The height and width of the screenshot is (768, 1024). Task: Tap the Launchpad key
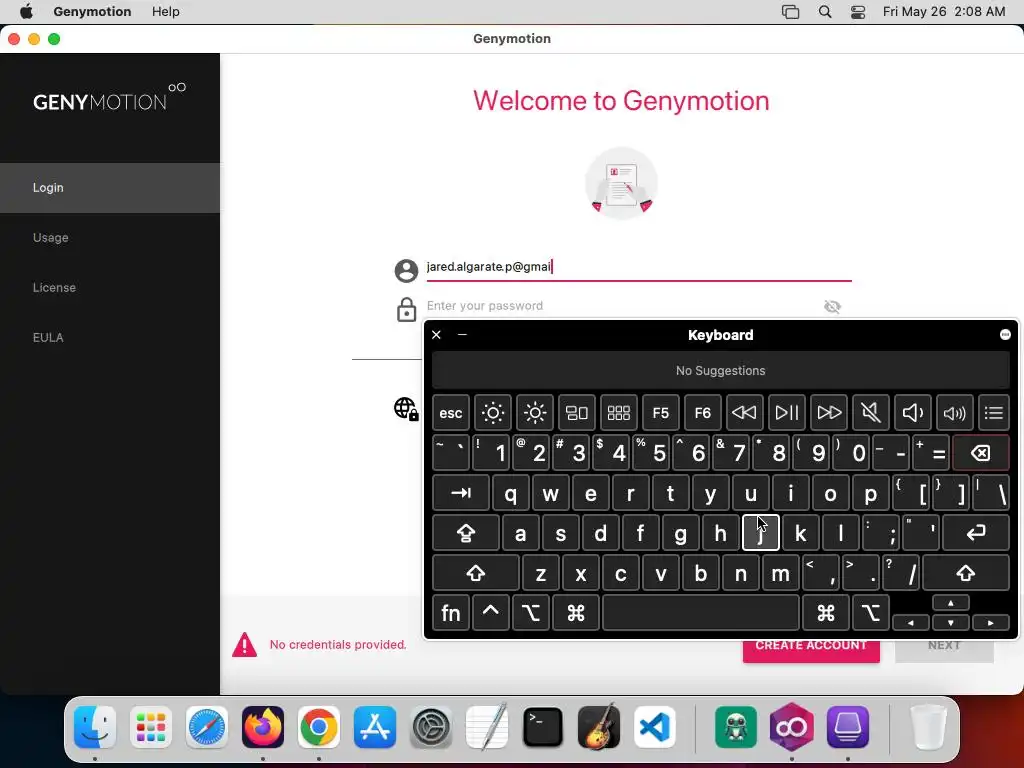coord(618,413)
